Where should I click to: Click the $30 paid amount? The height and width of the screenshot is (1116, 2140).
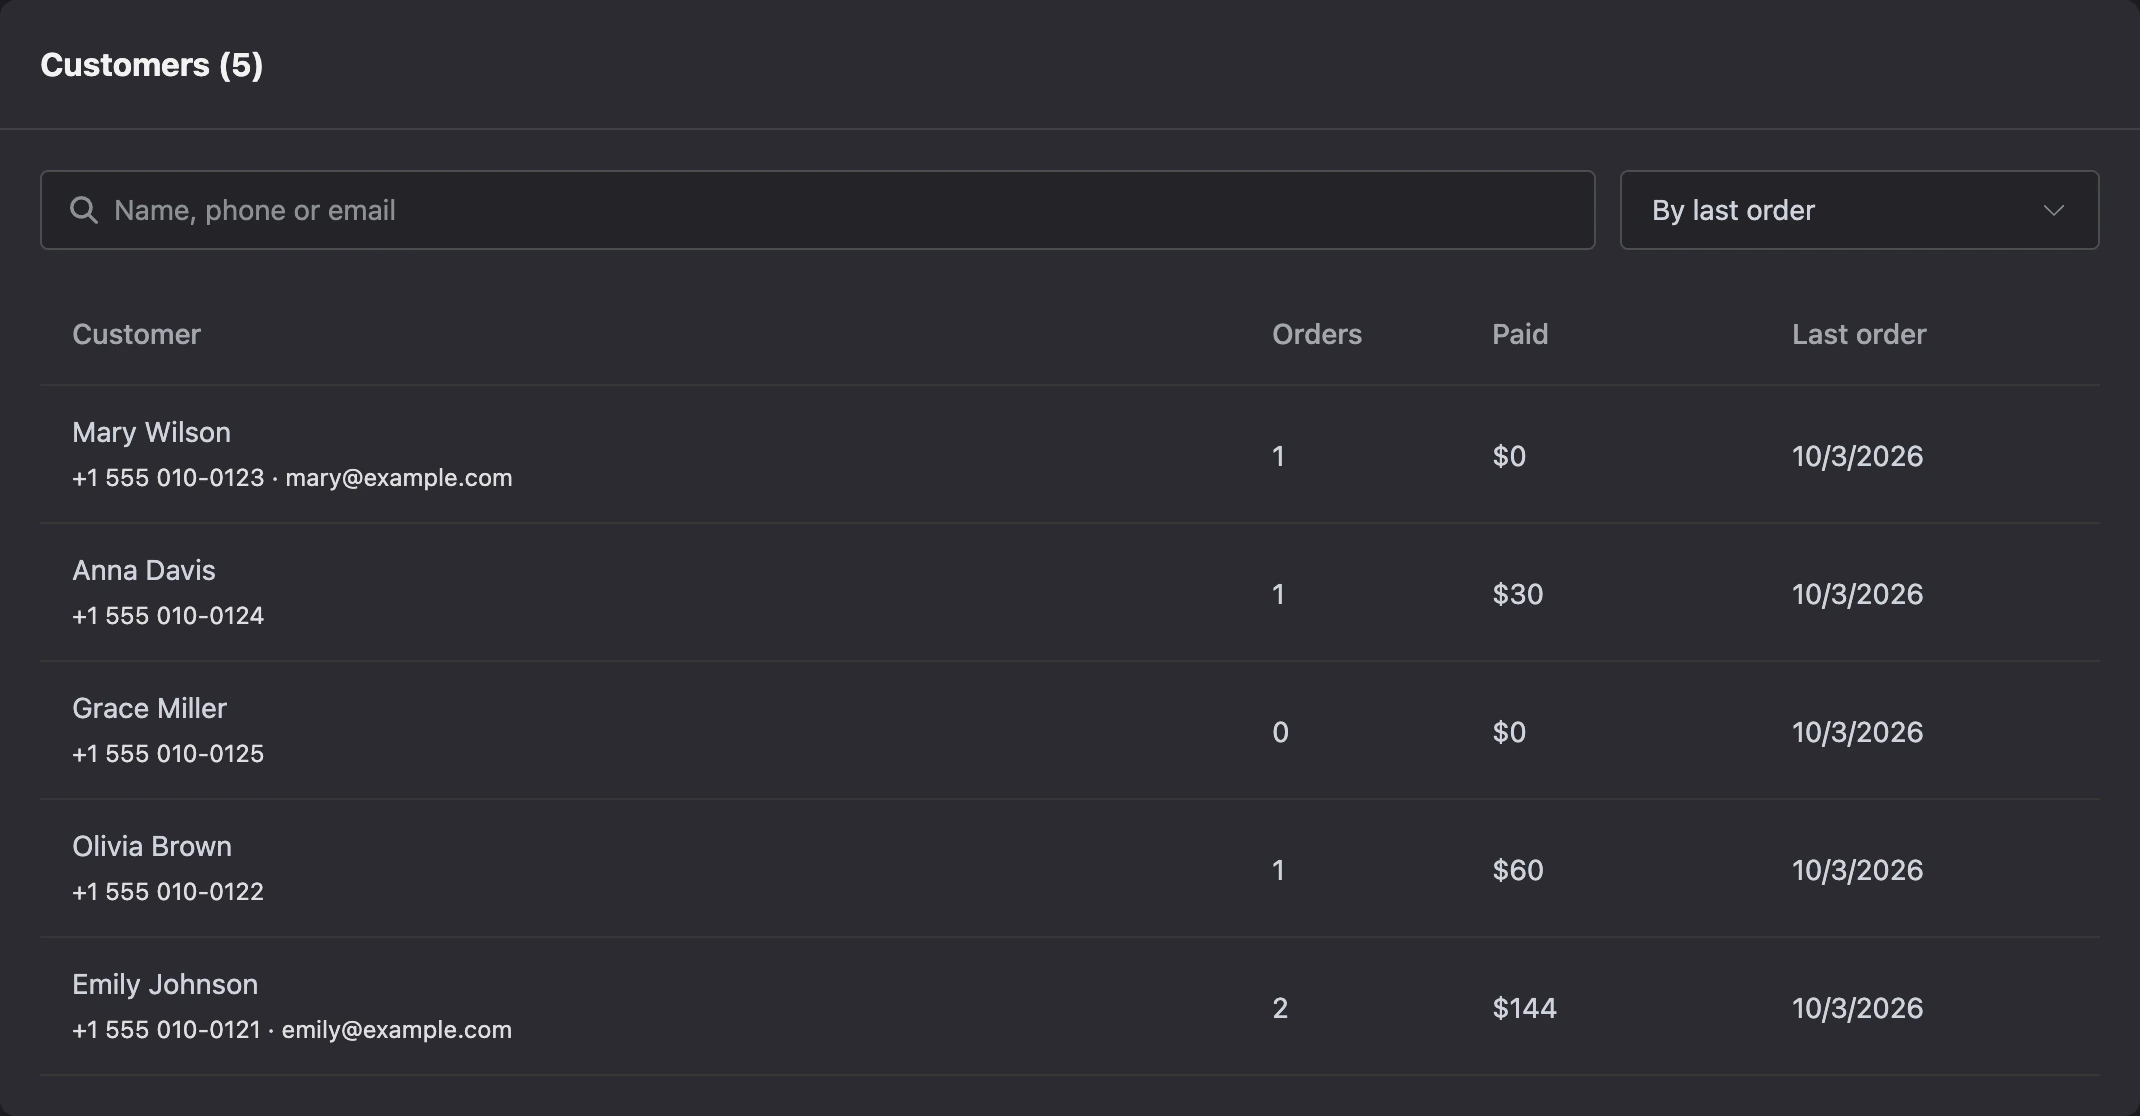pyautogui.click(x=1518, y=594)
